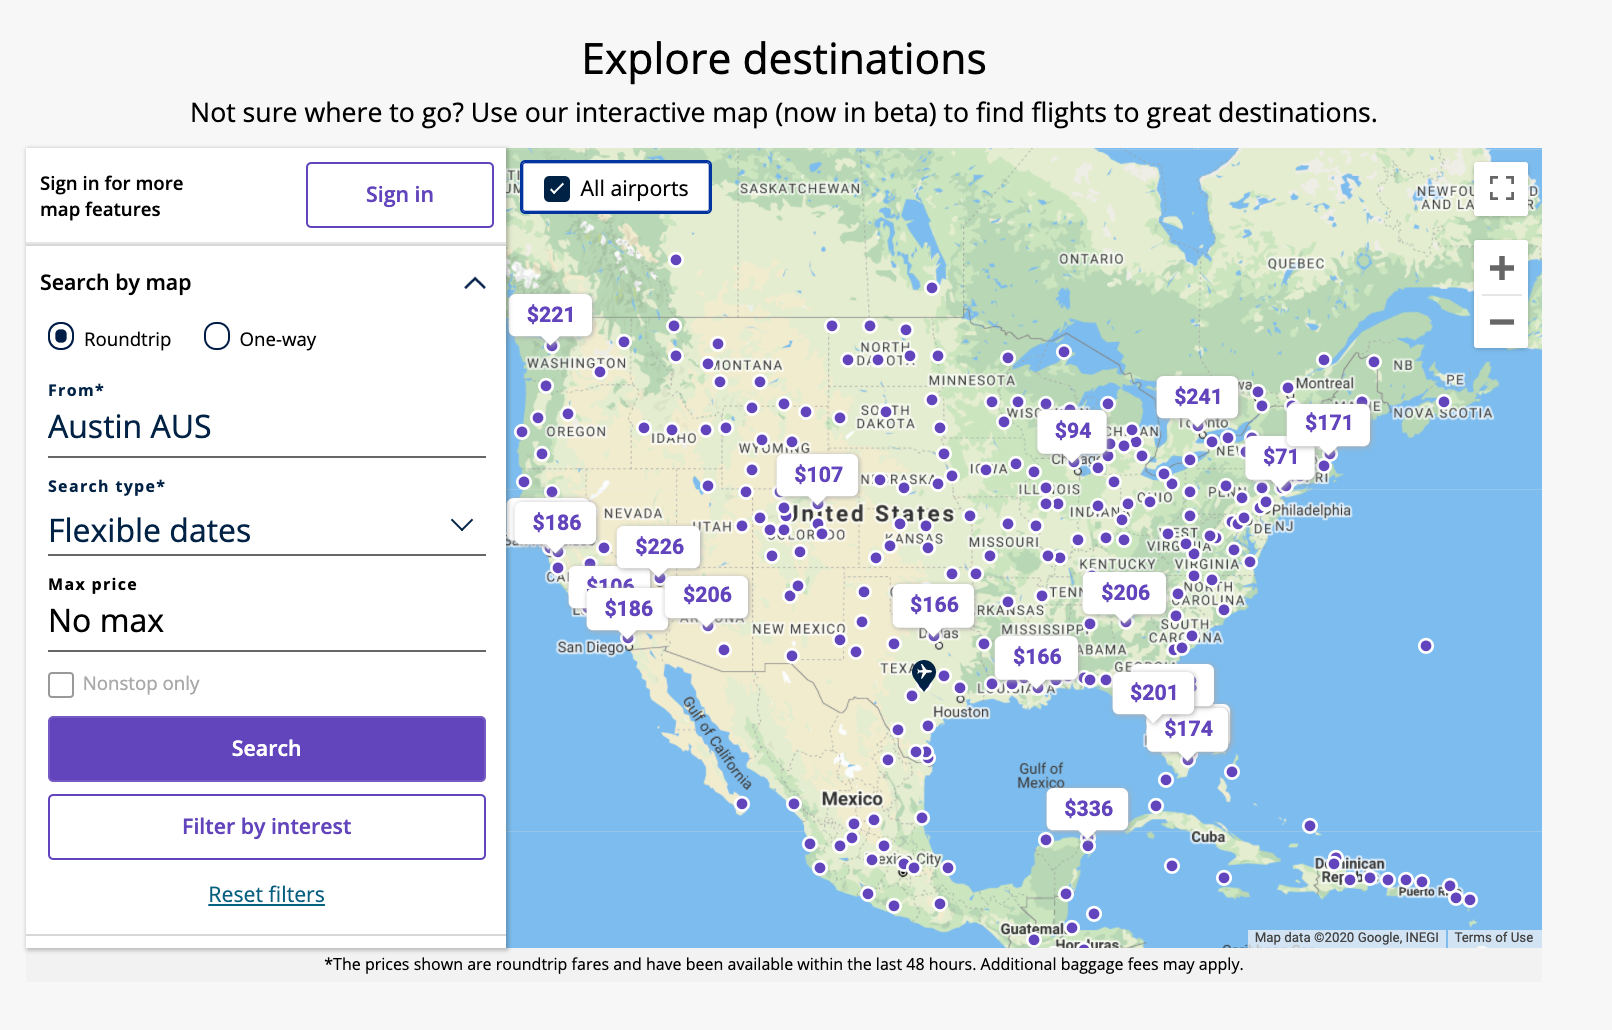
Task: Enable the Nonstop only checkbox
Action: [62, 684]
